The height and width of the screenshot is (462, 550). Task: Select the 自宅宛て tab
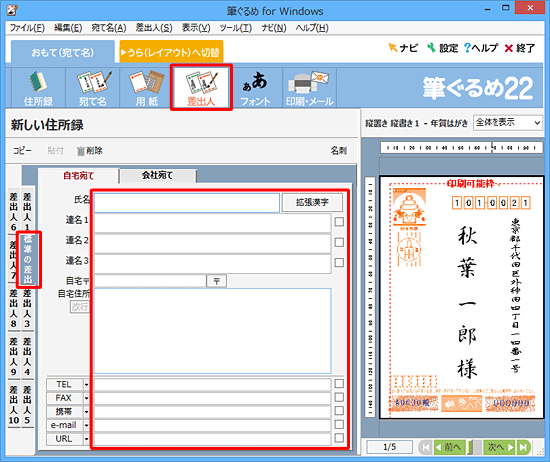pos(79,175)
